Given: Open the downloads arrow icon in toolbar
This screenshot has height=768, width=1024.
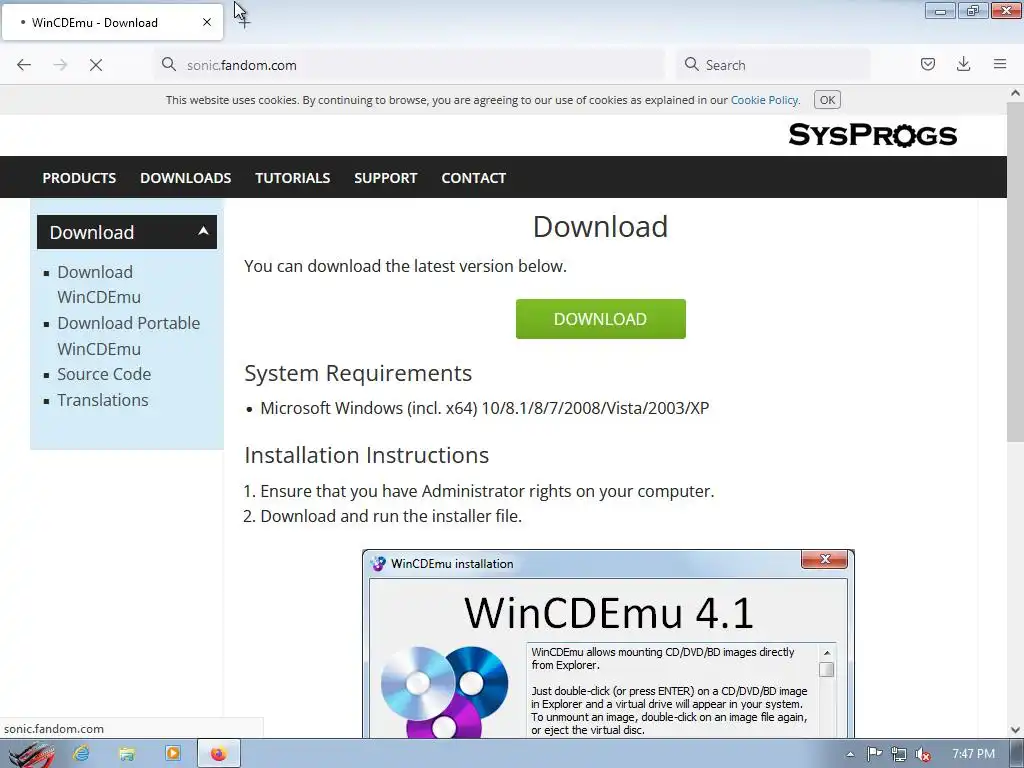Looking at the screenshot, I should 963,64.
